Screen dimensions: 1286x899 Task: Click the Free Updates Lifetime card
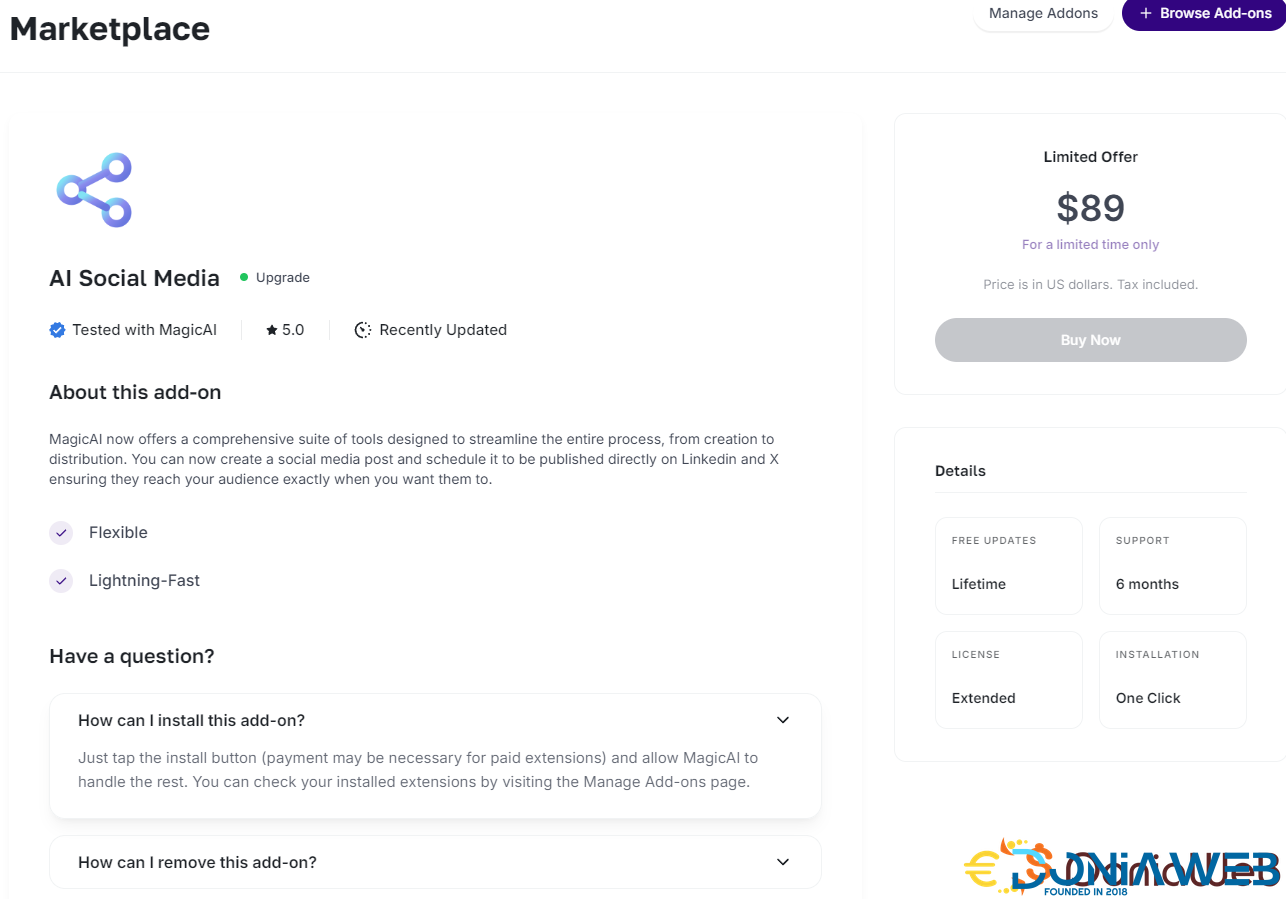(1008, 565)
